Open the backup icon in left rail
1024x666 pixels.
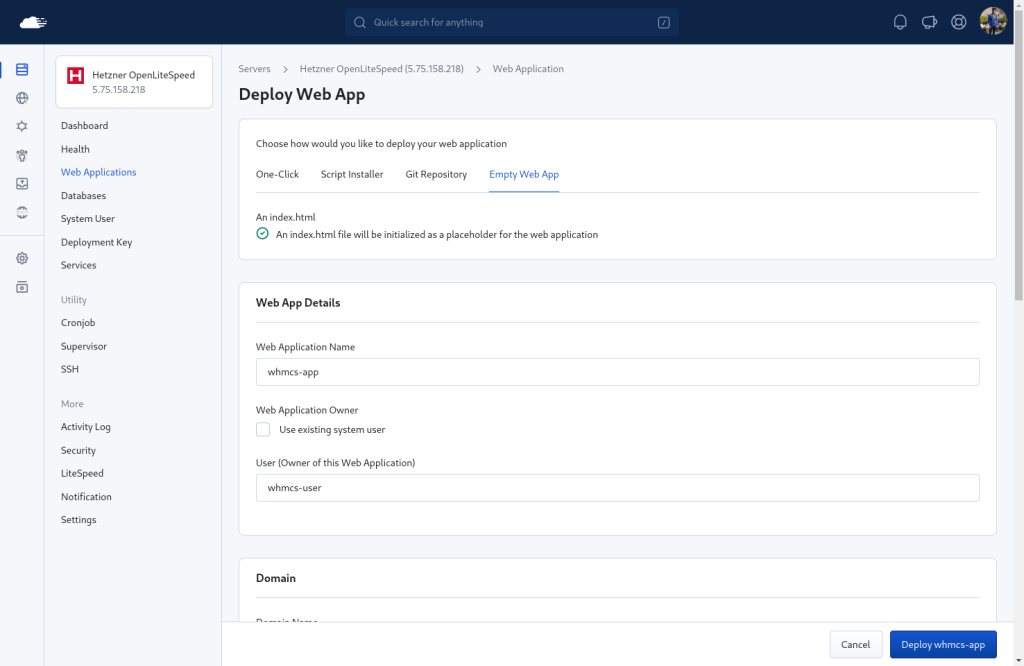pos(22,183)
